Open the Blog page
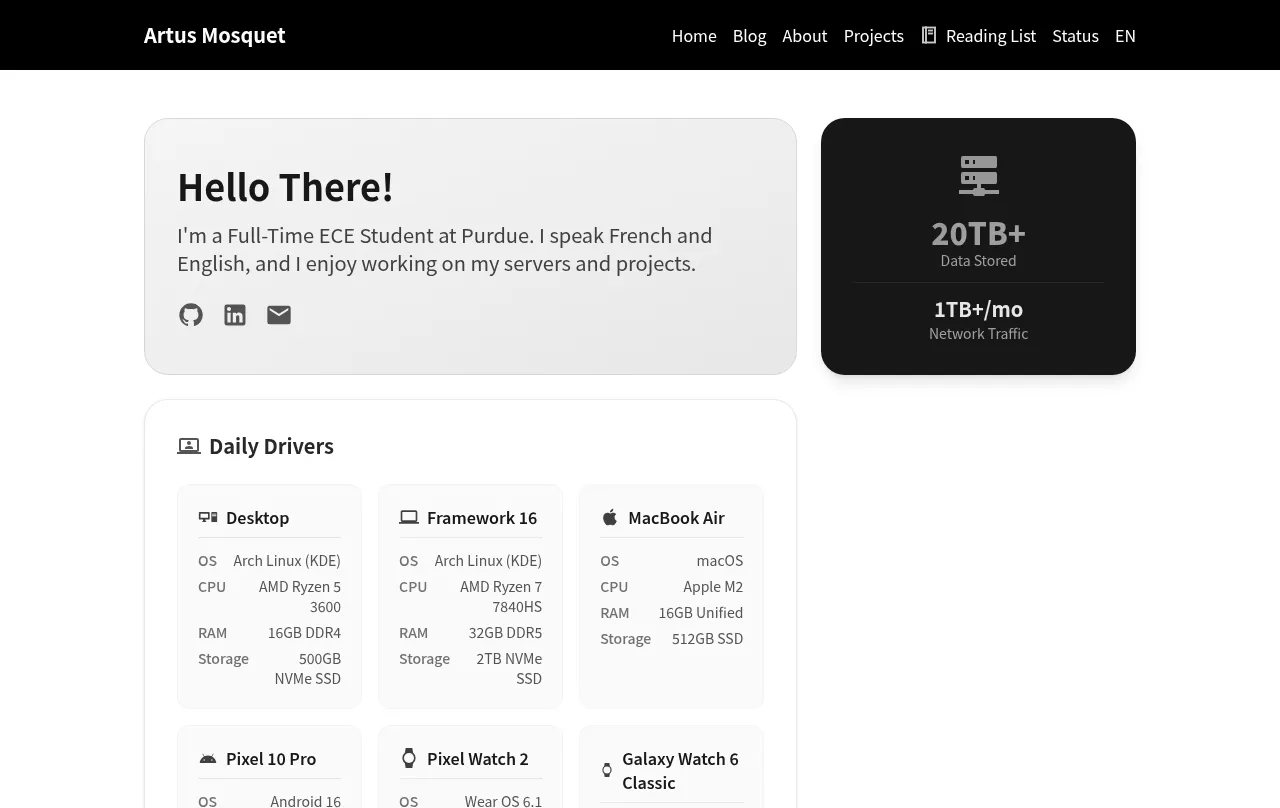 [750, 36]
